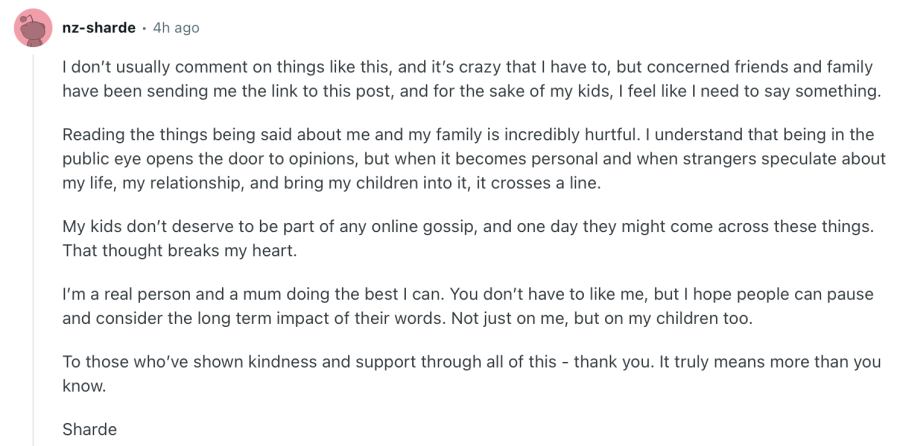Click the sentence "That thought breaks my heart."
Screen dimensions: 900x446
(x=180, y=251)
